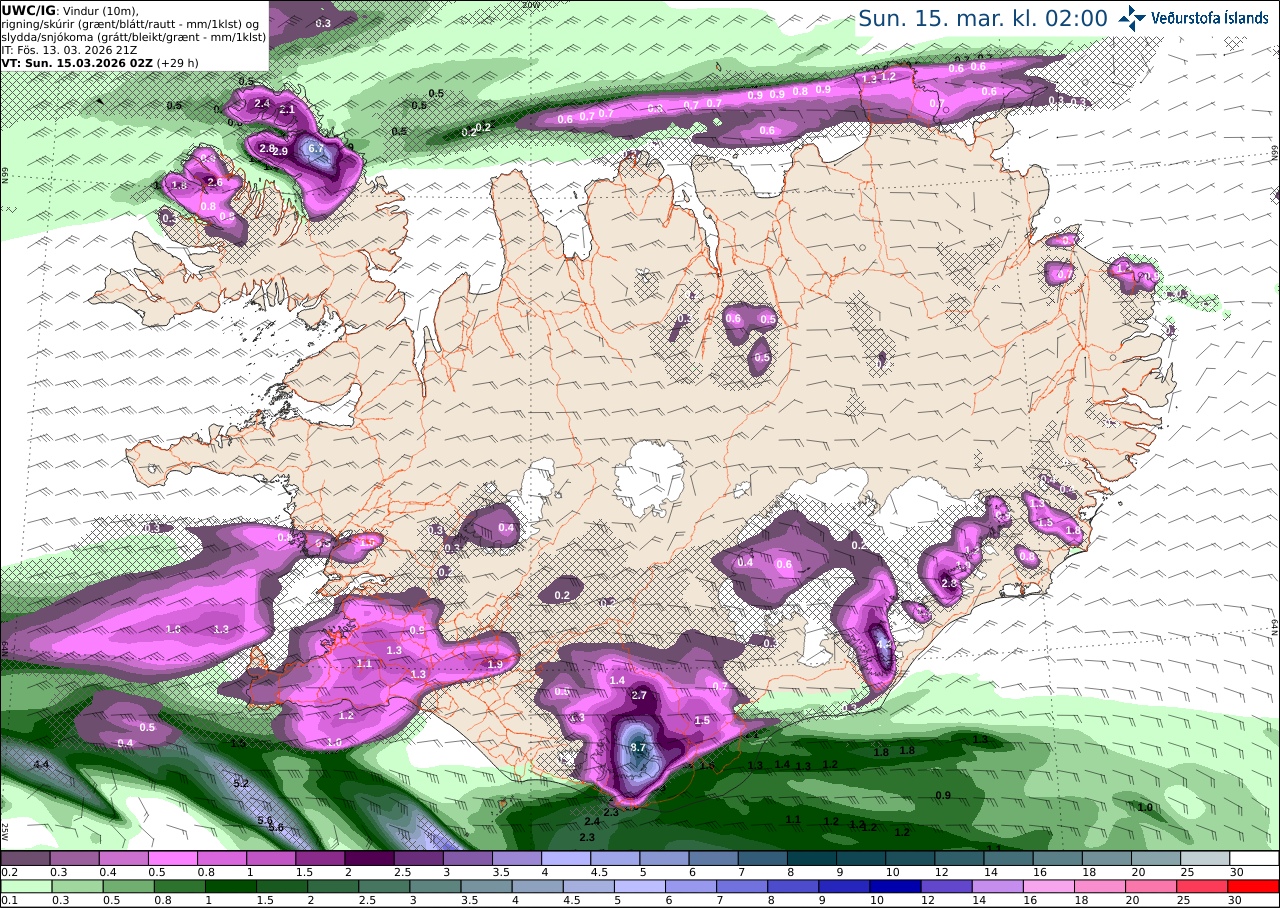Pick the lower-scale 30 bright red swatch
Screen dimensions: 1280x908
coord(1254,886)
